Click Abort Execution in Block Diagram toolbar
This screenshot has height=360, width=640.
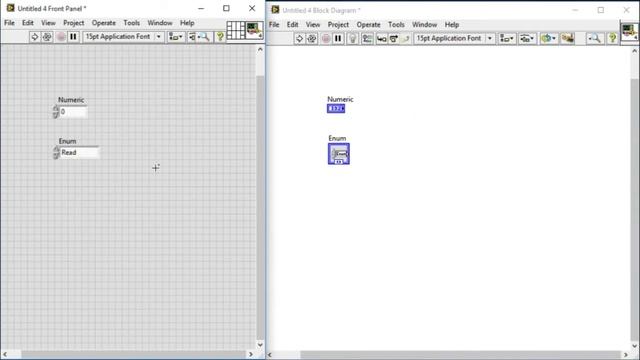pos(326,39)
